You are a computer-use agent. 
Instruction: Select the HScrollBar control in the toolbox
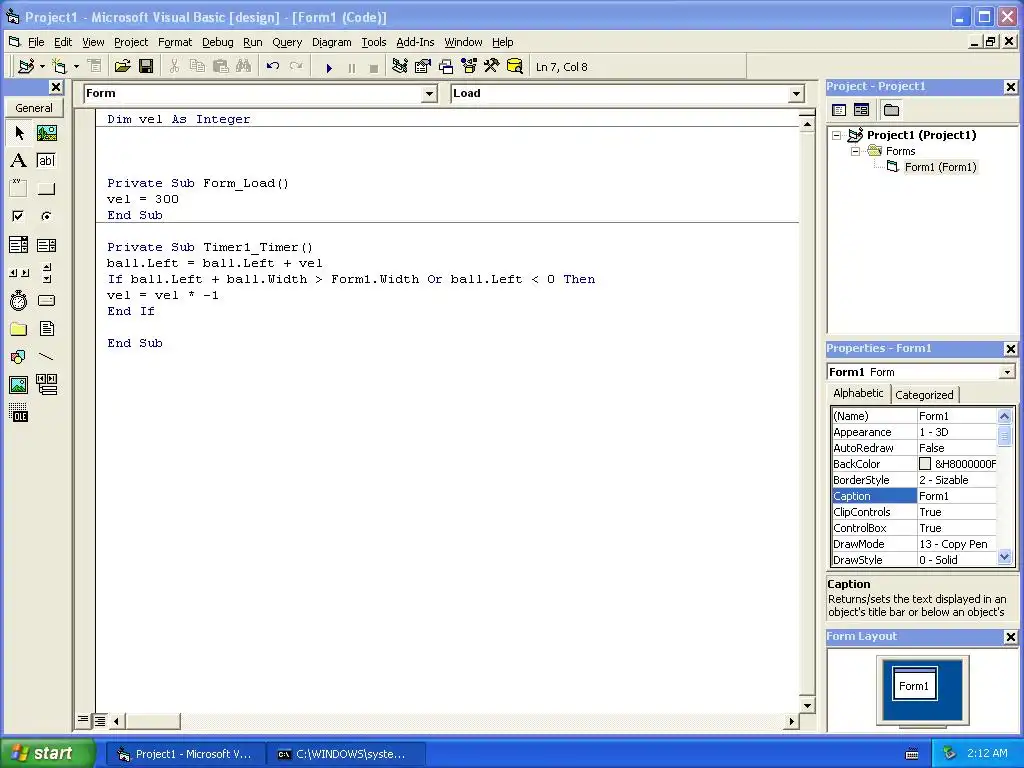(x=19, y=273)
